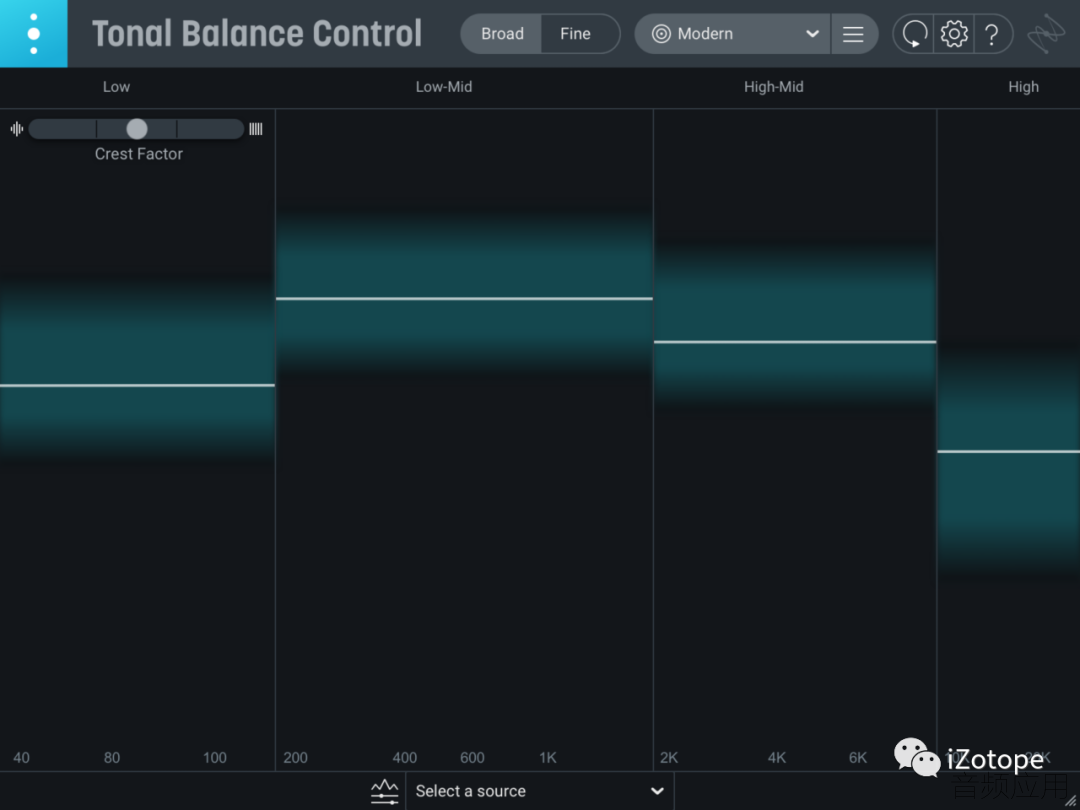Click the 400 frequency label
The width and height of the screenshot is (1080, 810).
pyautogui.click(x=405, y=758)
